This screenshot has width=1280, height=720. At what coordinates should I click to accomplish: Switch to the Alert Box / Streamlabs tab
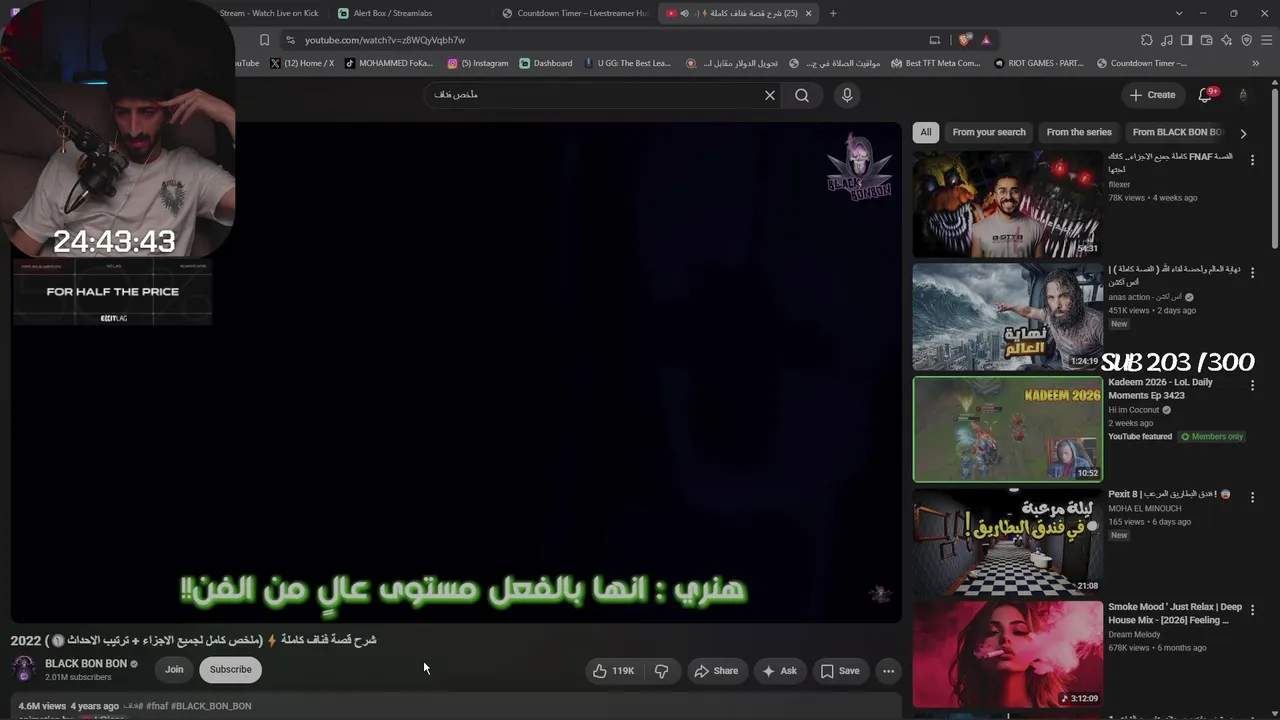coord(410,13)
